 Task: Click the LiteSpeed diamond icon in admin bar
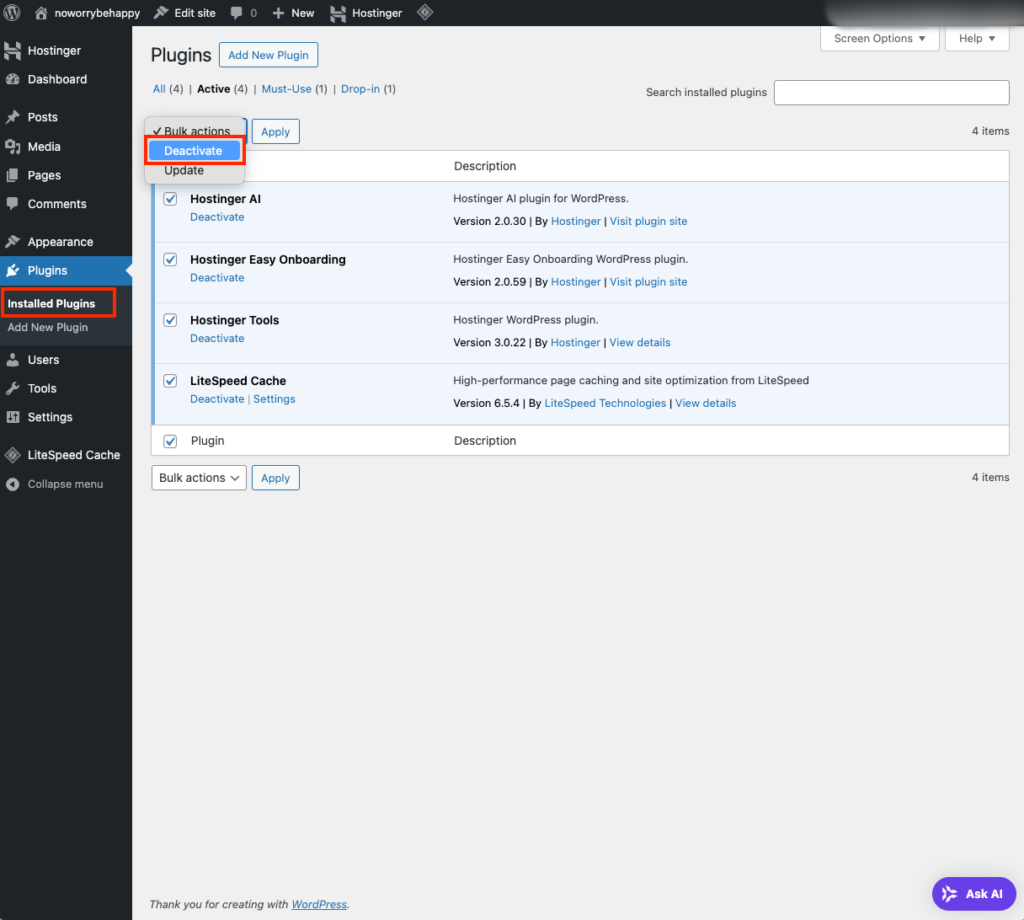pos(425,12)
